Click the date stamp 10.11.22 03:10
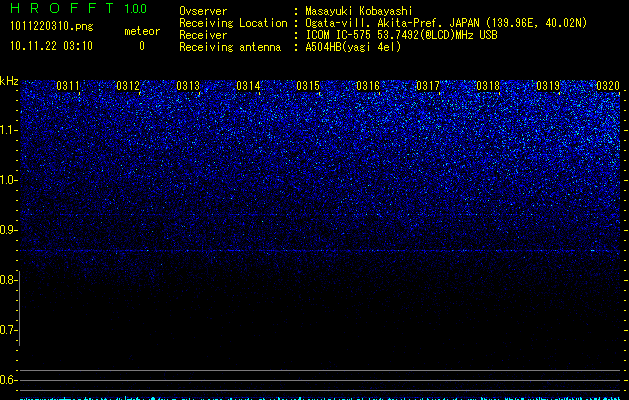 (51, 46)
